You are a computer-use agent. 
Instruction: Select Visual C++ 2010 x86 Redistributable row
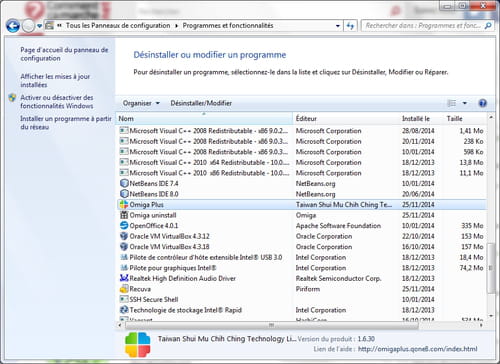point(302,173)
